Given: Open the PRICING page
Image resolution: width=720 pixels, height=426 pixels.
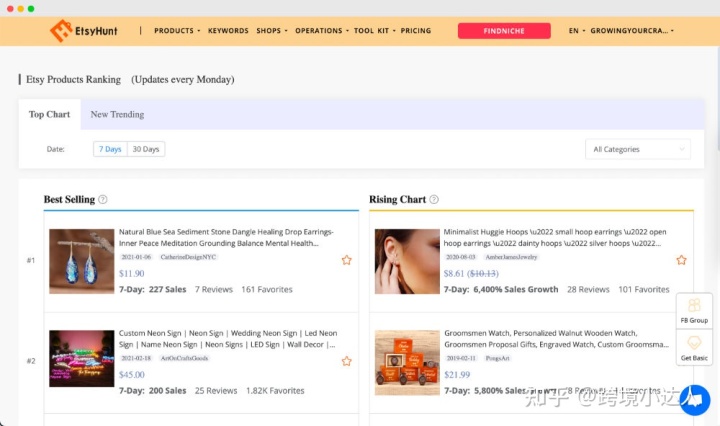Looking at the screenshot, I should (416, 31).
